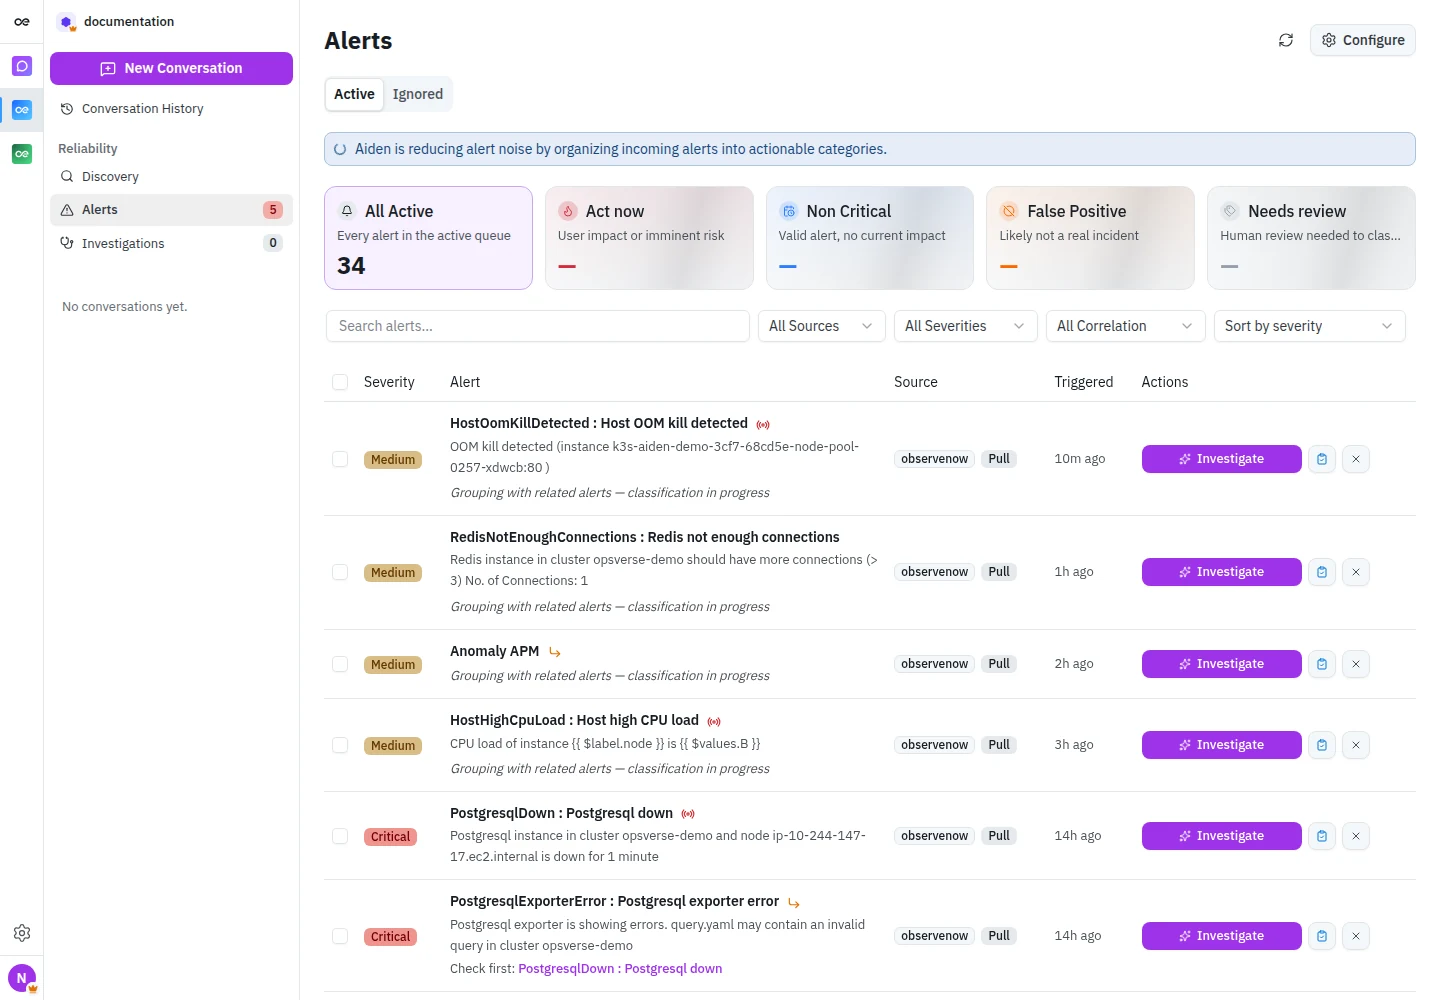1440x1000 pixels.
Task: Click the Search alerts field
Action: [538, 326]
